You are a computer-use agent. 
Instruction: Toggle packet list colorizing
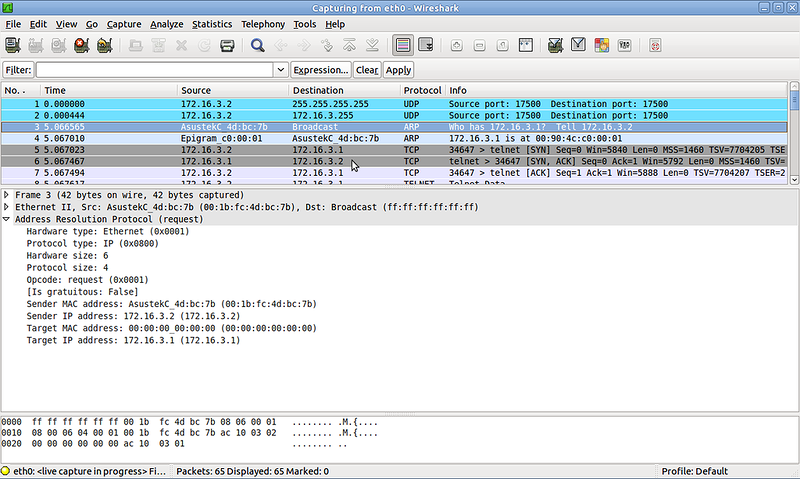[403, 45]
